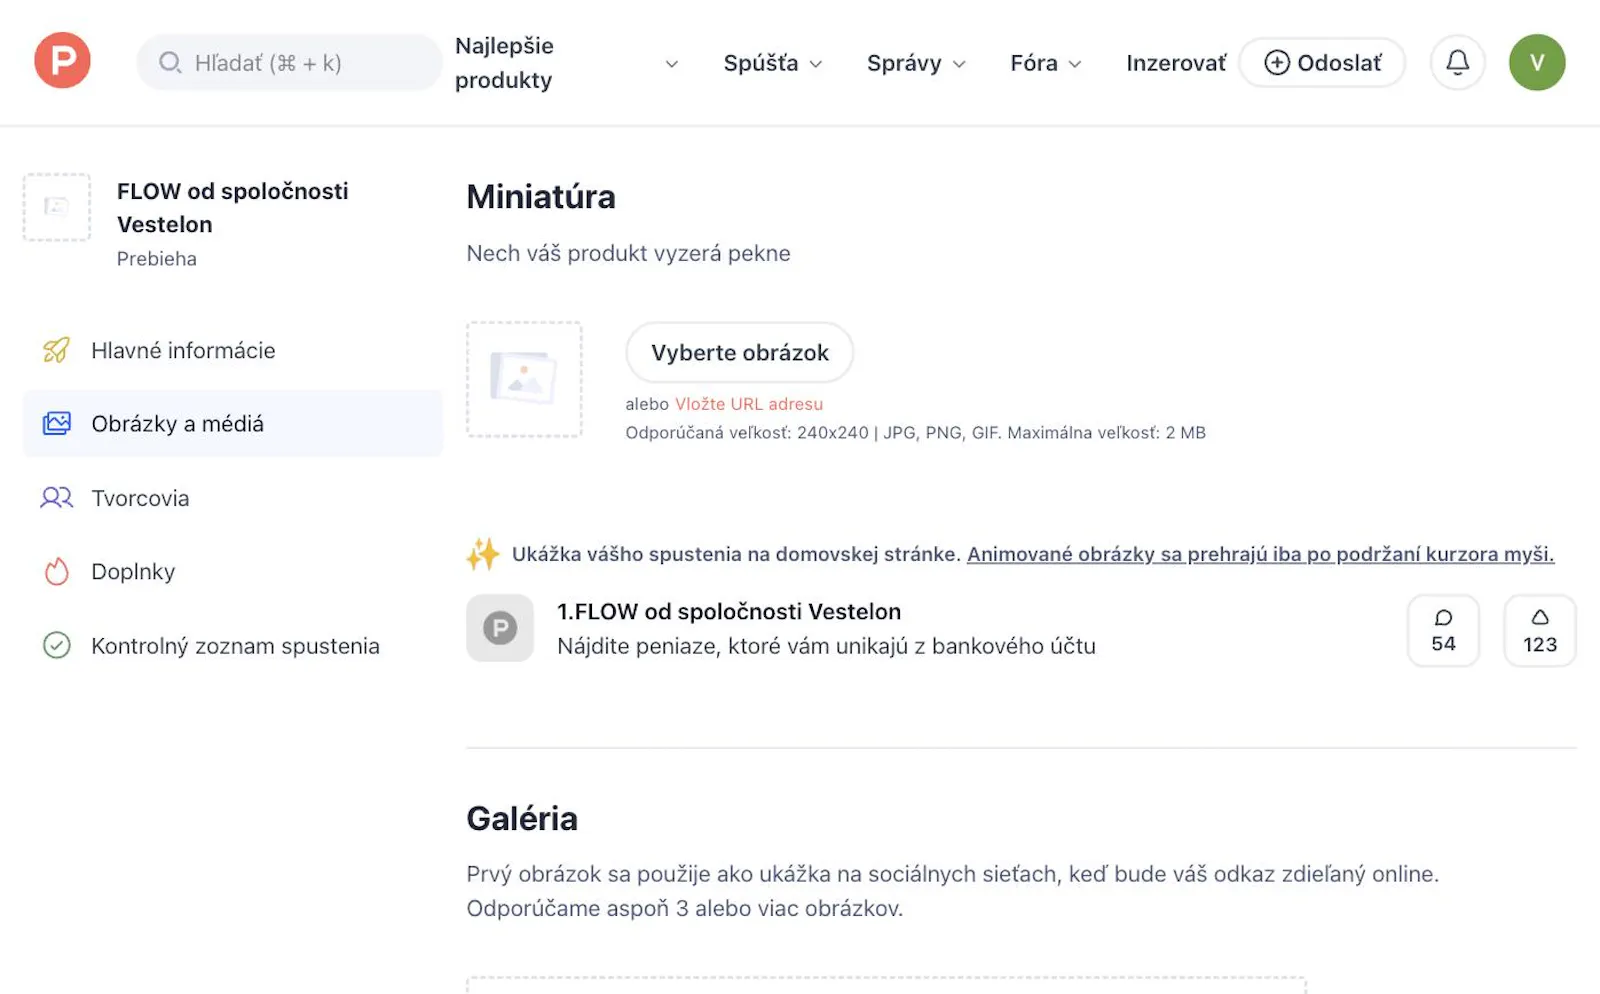This screenshot has height=994, width=1600.
Task: Expand the Spúšťa chevron arrow
Action: [x=816, y=64]
